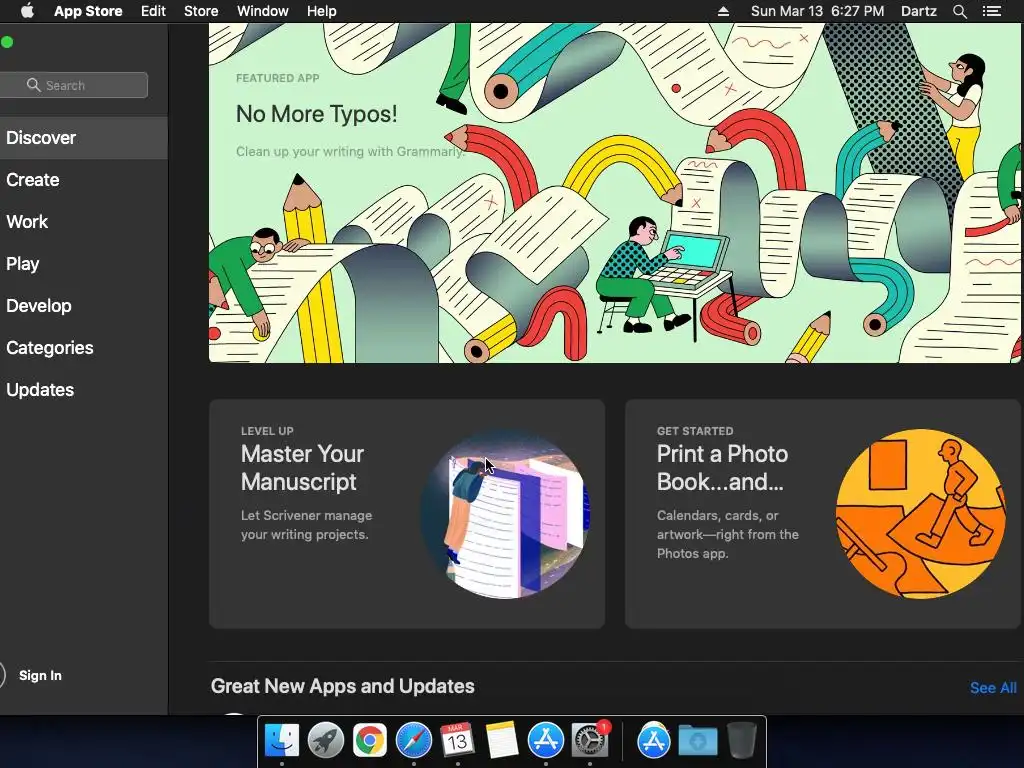Open the Store menu
1024x768 pixels.
coord(201,11)
